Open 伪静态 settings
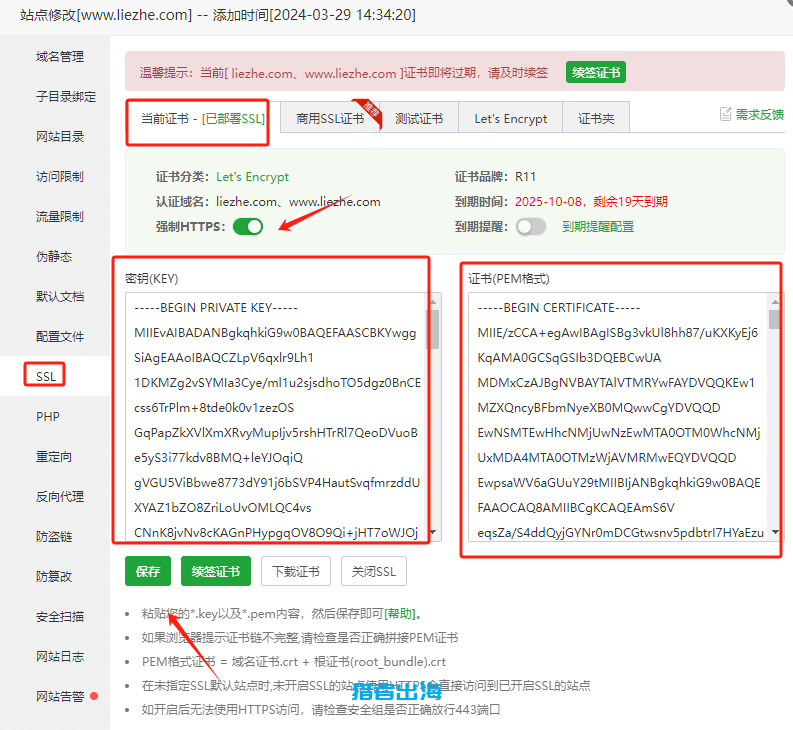Image resolution: width=793 pixels, height=730 pixels. (x=54, y=256)
